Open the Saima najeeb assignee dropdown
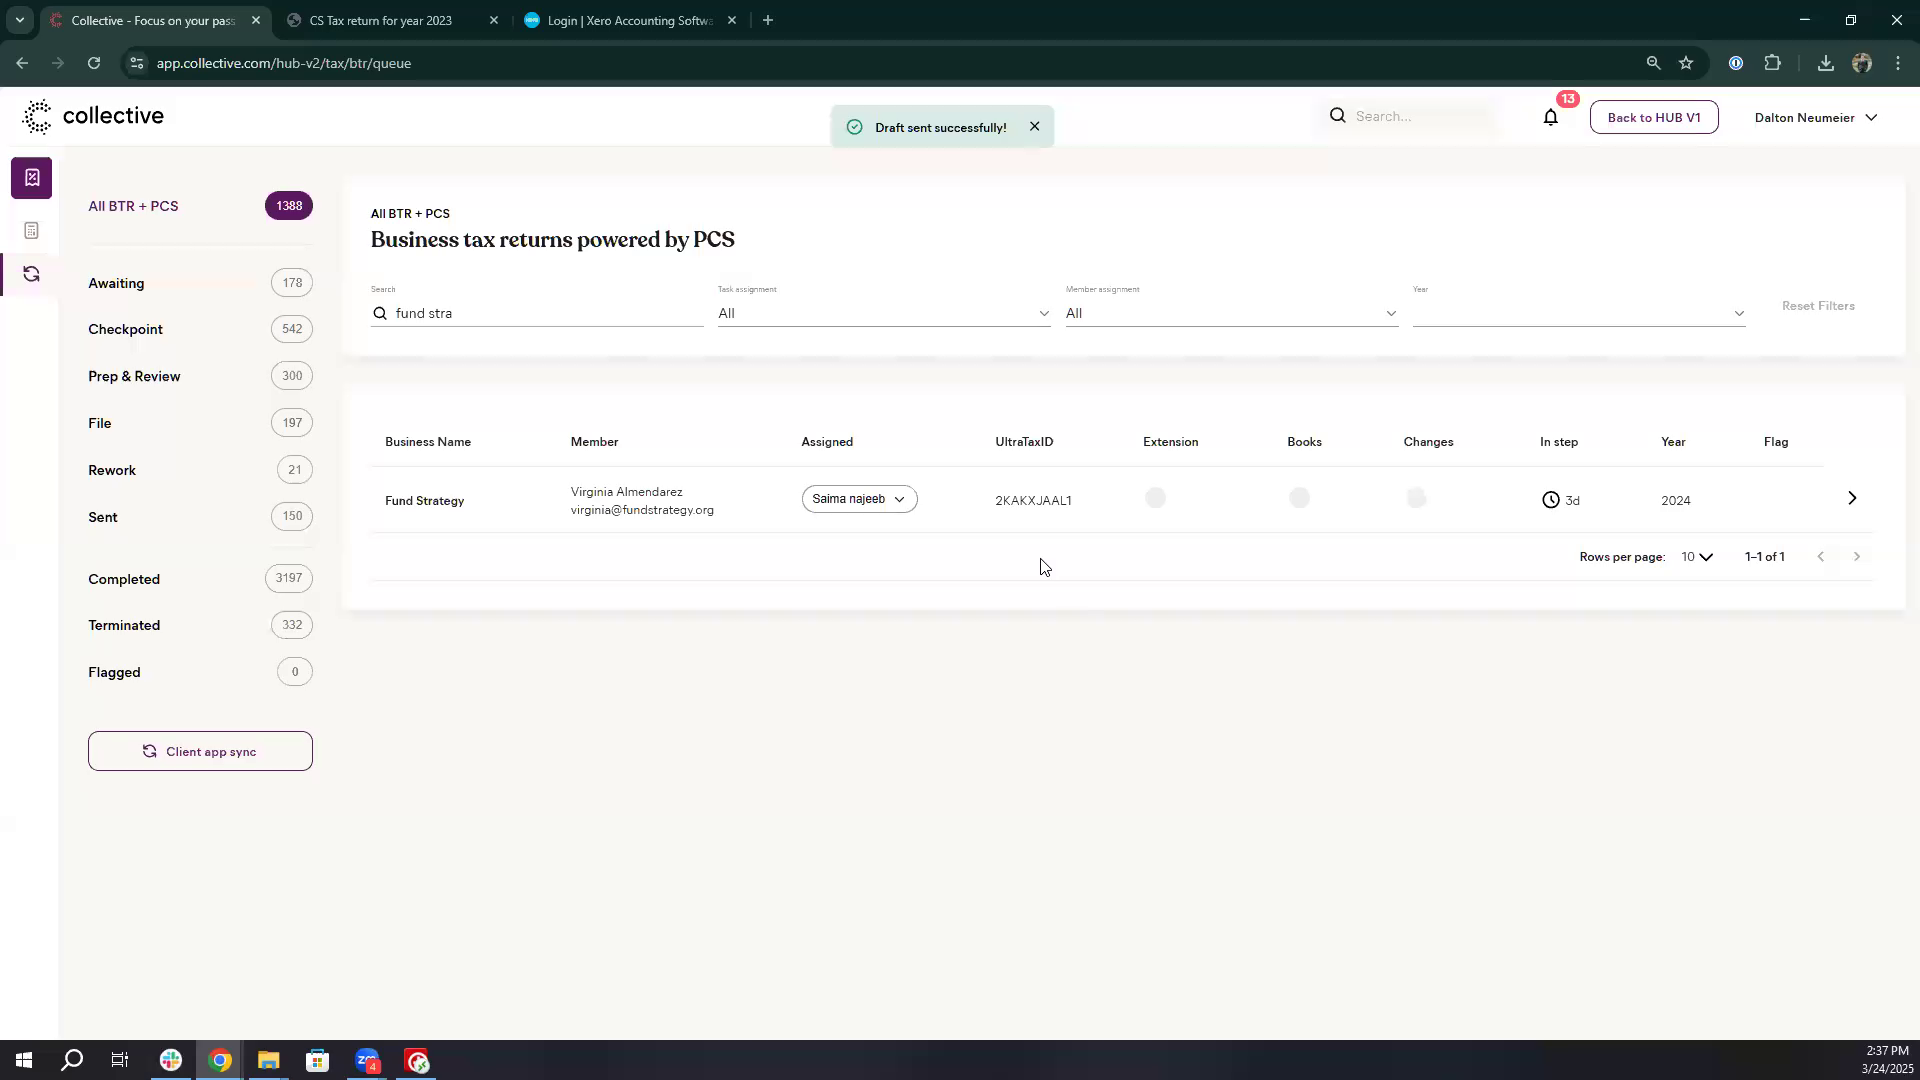1920x1080 pixels. click(x=859, y=499)
